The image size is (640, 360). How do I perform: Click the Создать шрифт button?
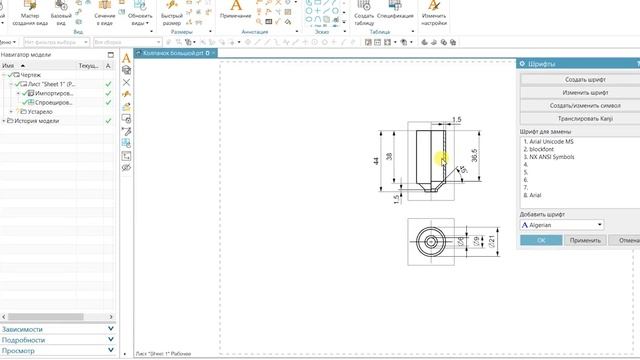click(585, 80)
